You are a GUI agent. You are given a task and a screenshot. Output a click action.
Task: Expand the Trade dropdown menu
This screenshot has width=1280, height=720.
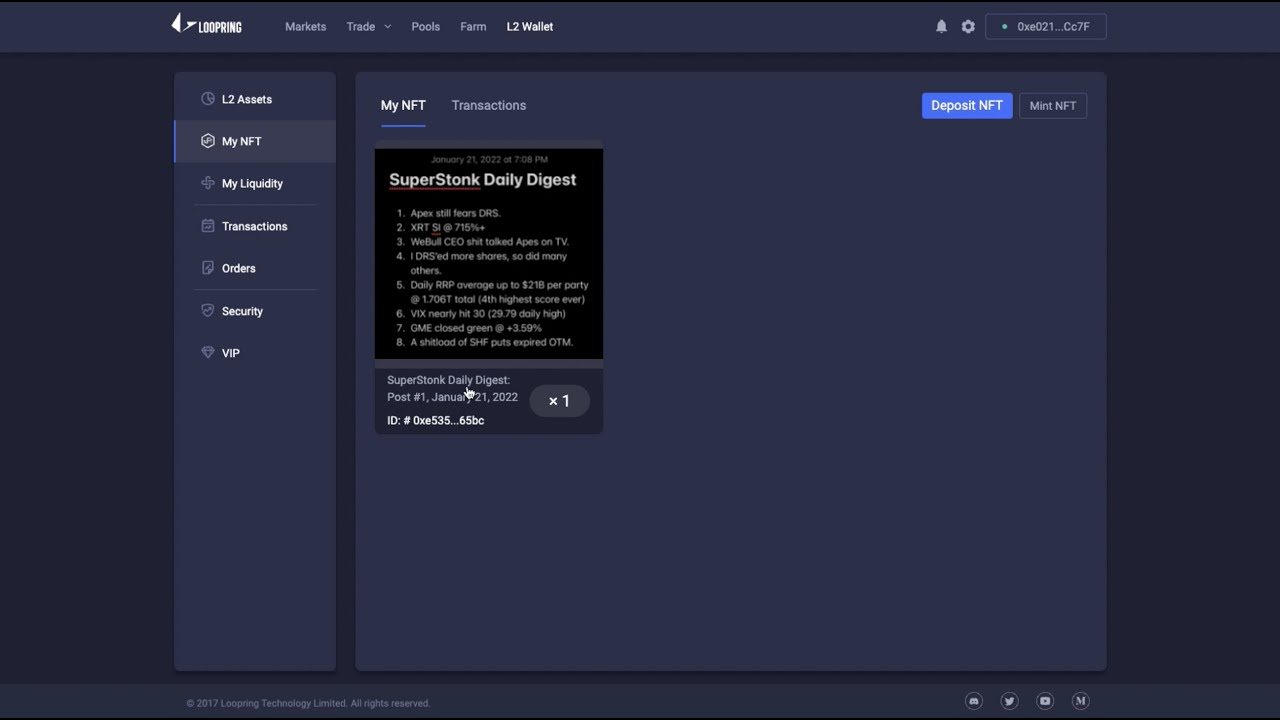[x=368, y=27]
